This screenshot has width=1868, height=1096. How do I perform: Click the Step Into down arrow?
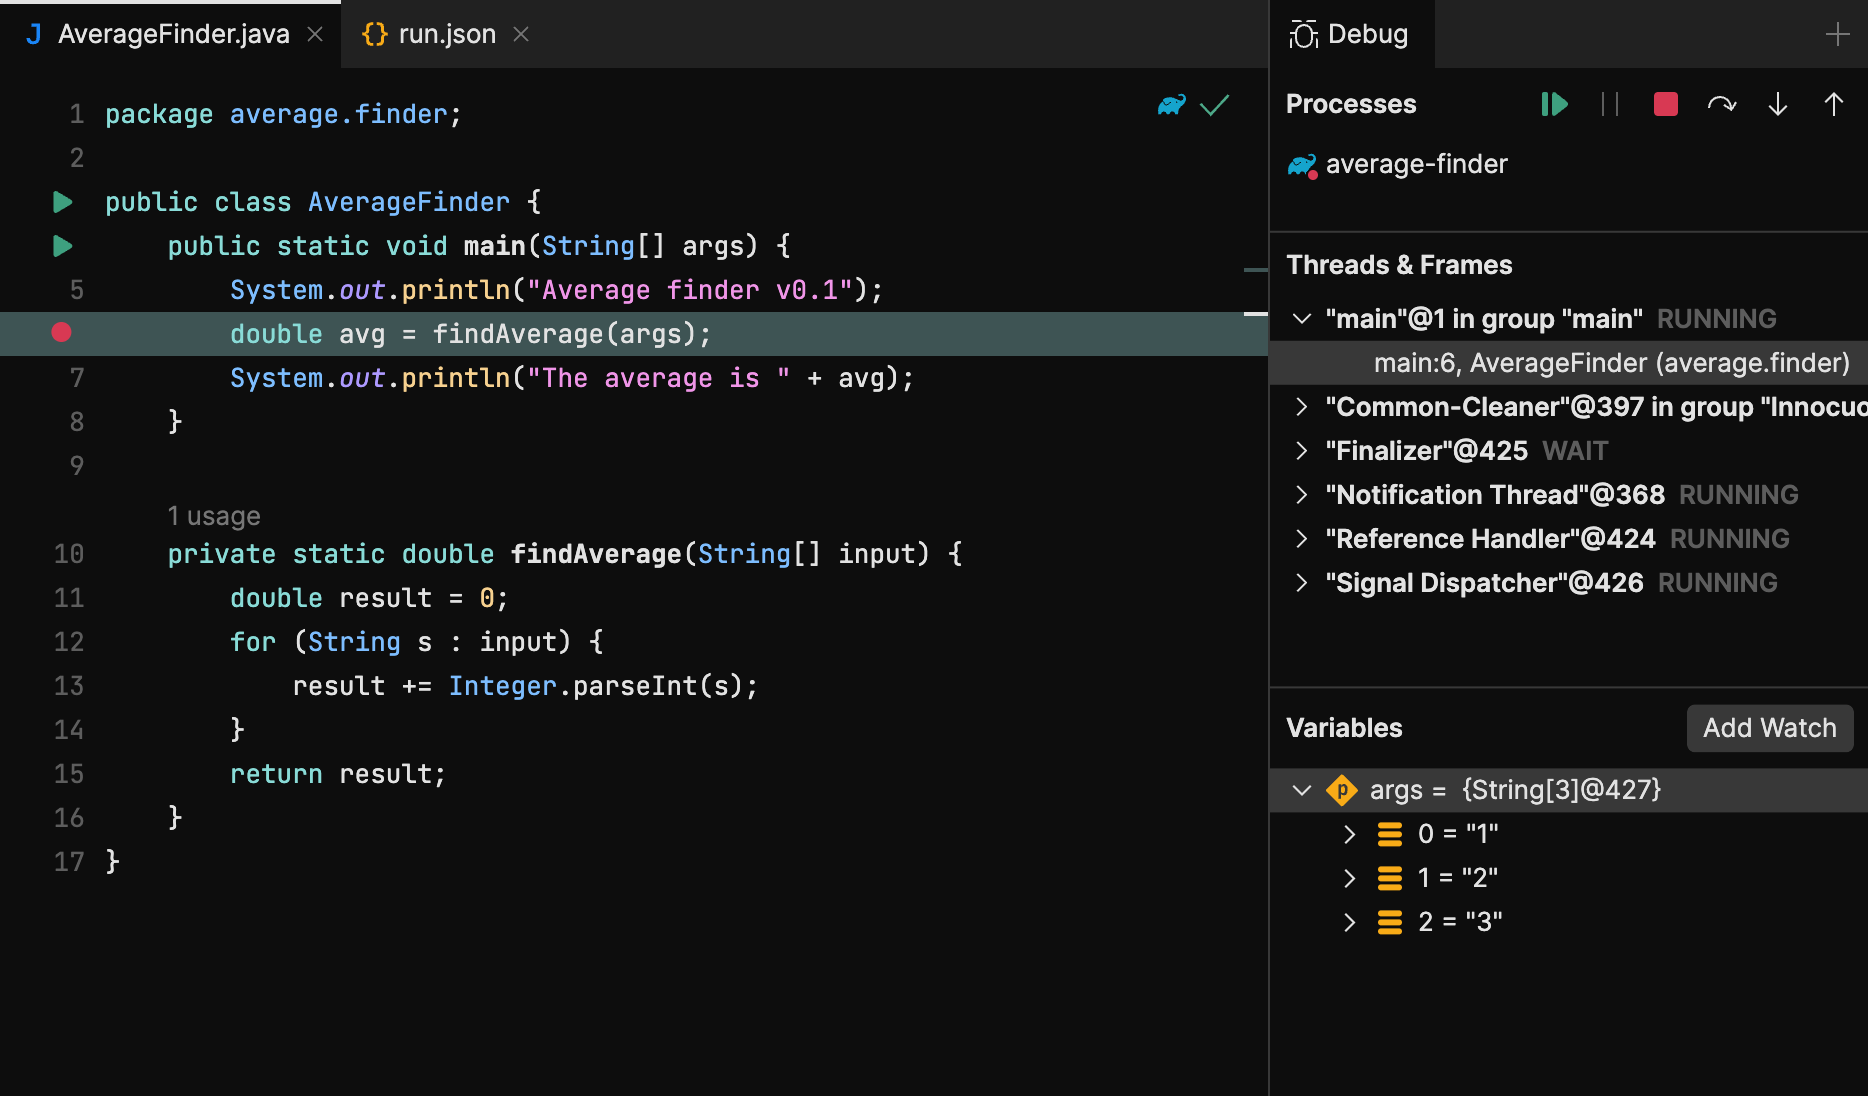click(1778, 104)
